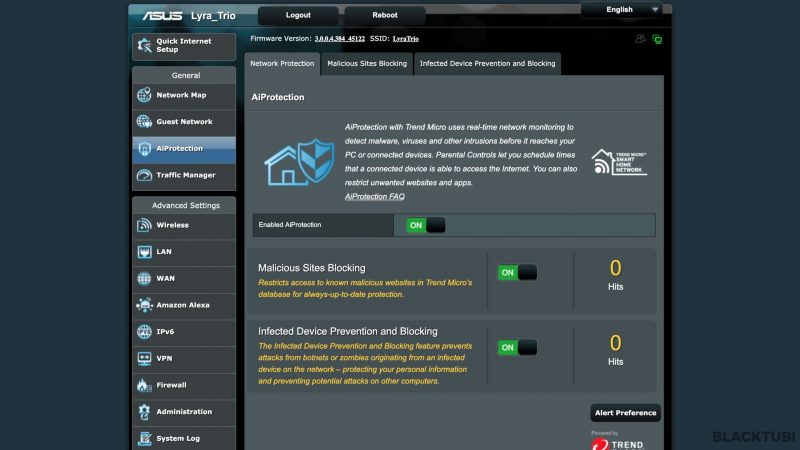The image size is (800, 450).
Task: Click the VPN monitor icon
Action: click(144, 358)
